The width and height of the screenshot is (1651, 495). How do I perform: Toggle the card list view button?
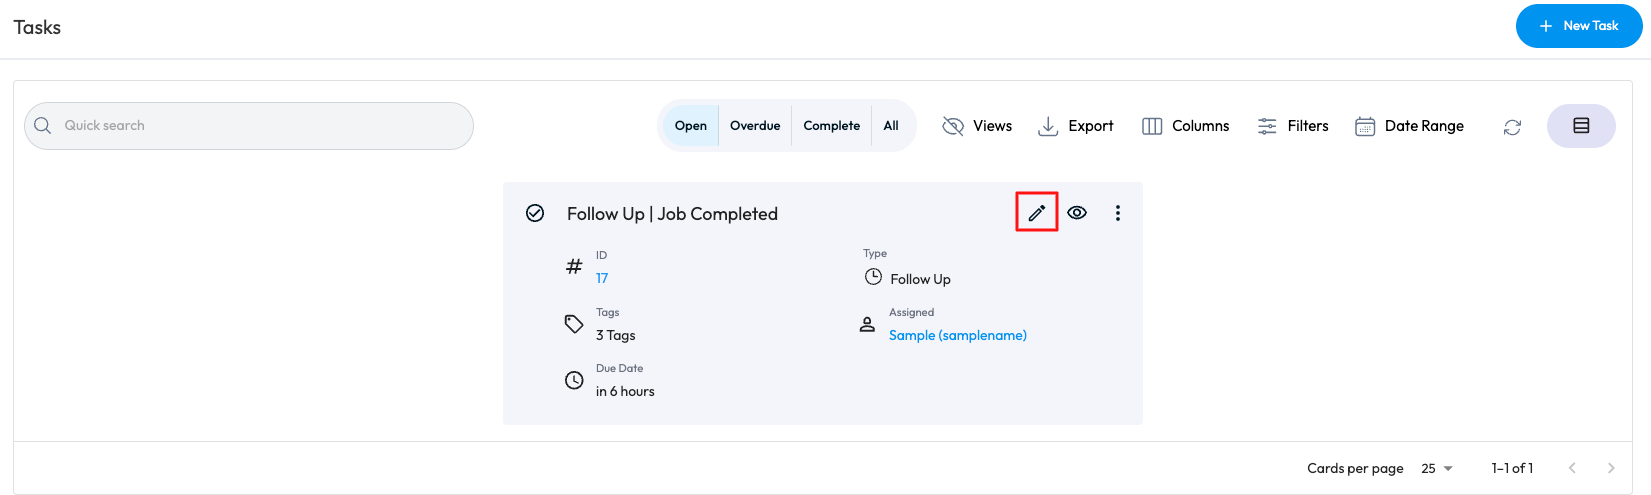tap(1581, 126)
